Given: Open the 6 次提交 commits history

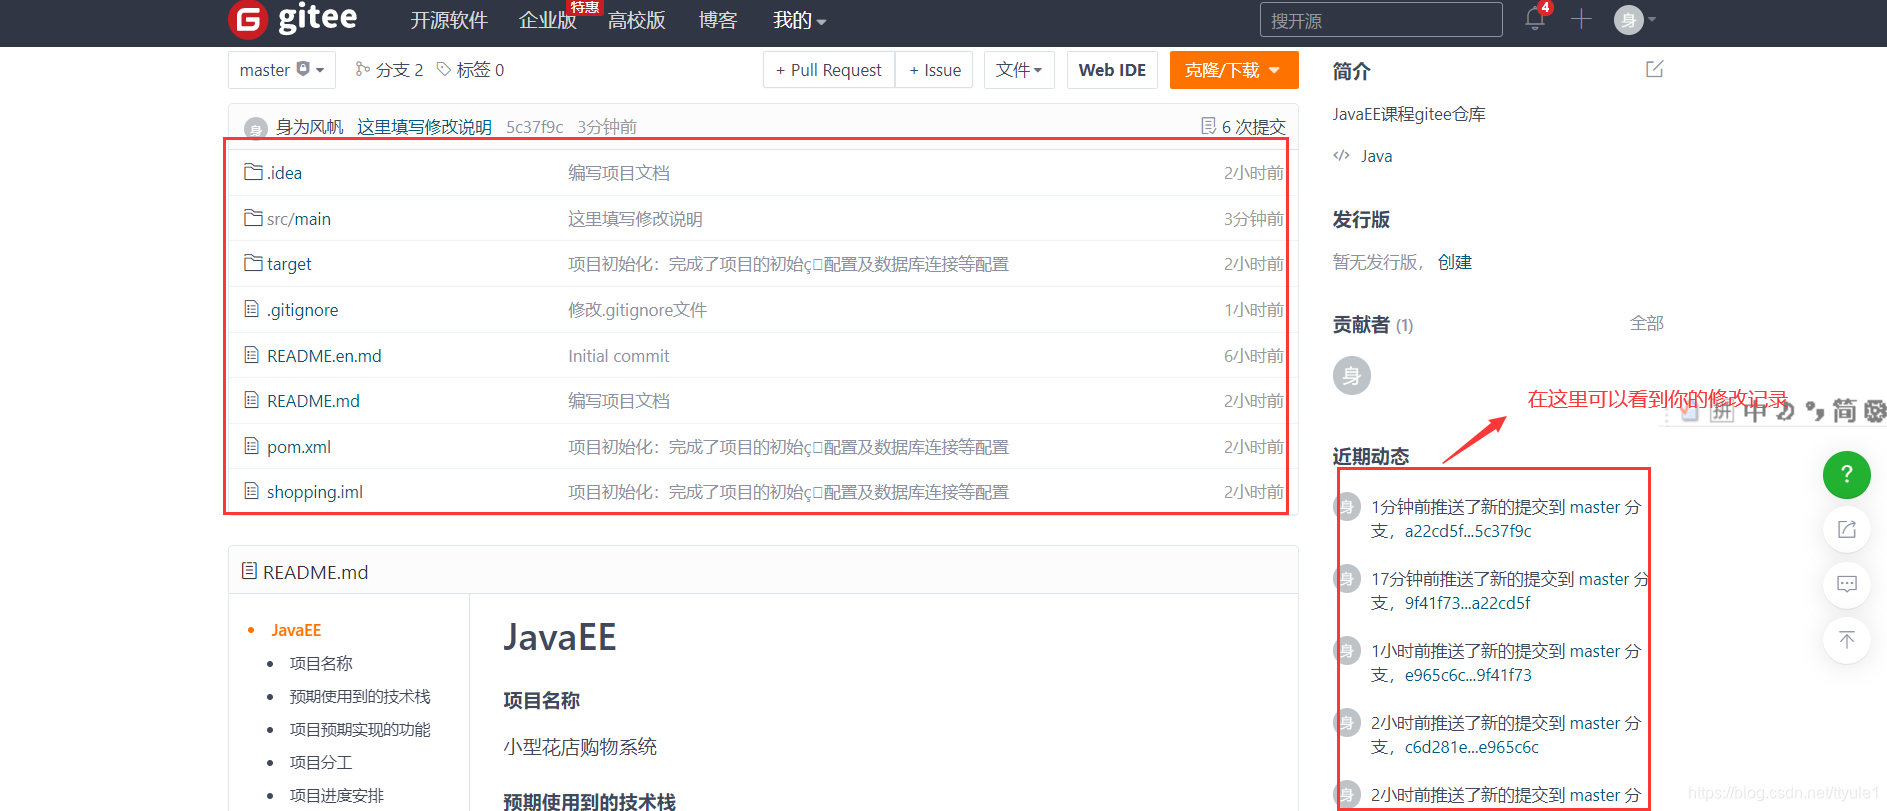Looking at the screenshot, I should pos(1243,127).
